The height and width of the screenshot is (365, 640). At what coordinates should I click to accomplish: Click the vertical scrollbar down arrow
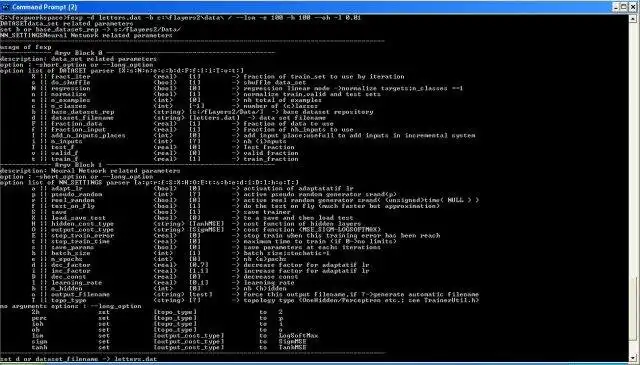pyautogui.click(x=634, y=358)
